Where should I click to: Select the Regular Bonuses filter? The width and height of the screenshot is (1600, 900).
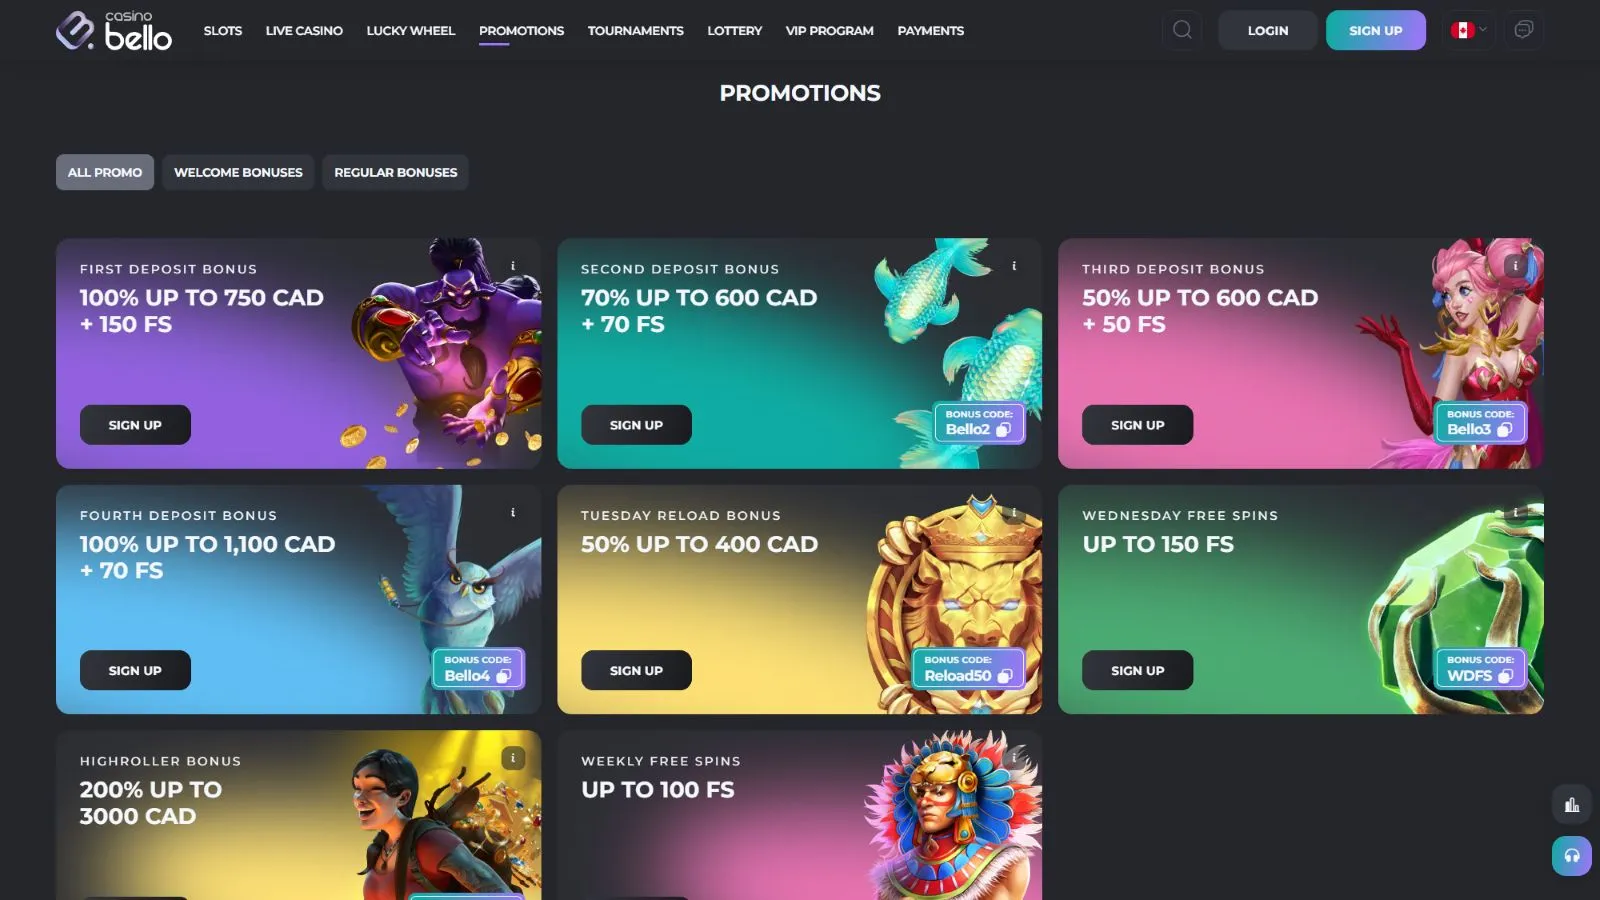pyautogui.click(x=396, y=172)
